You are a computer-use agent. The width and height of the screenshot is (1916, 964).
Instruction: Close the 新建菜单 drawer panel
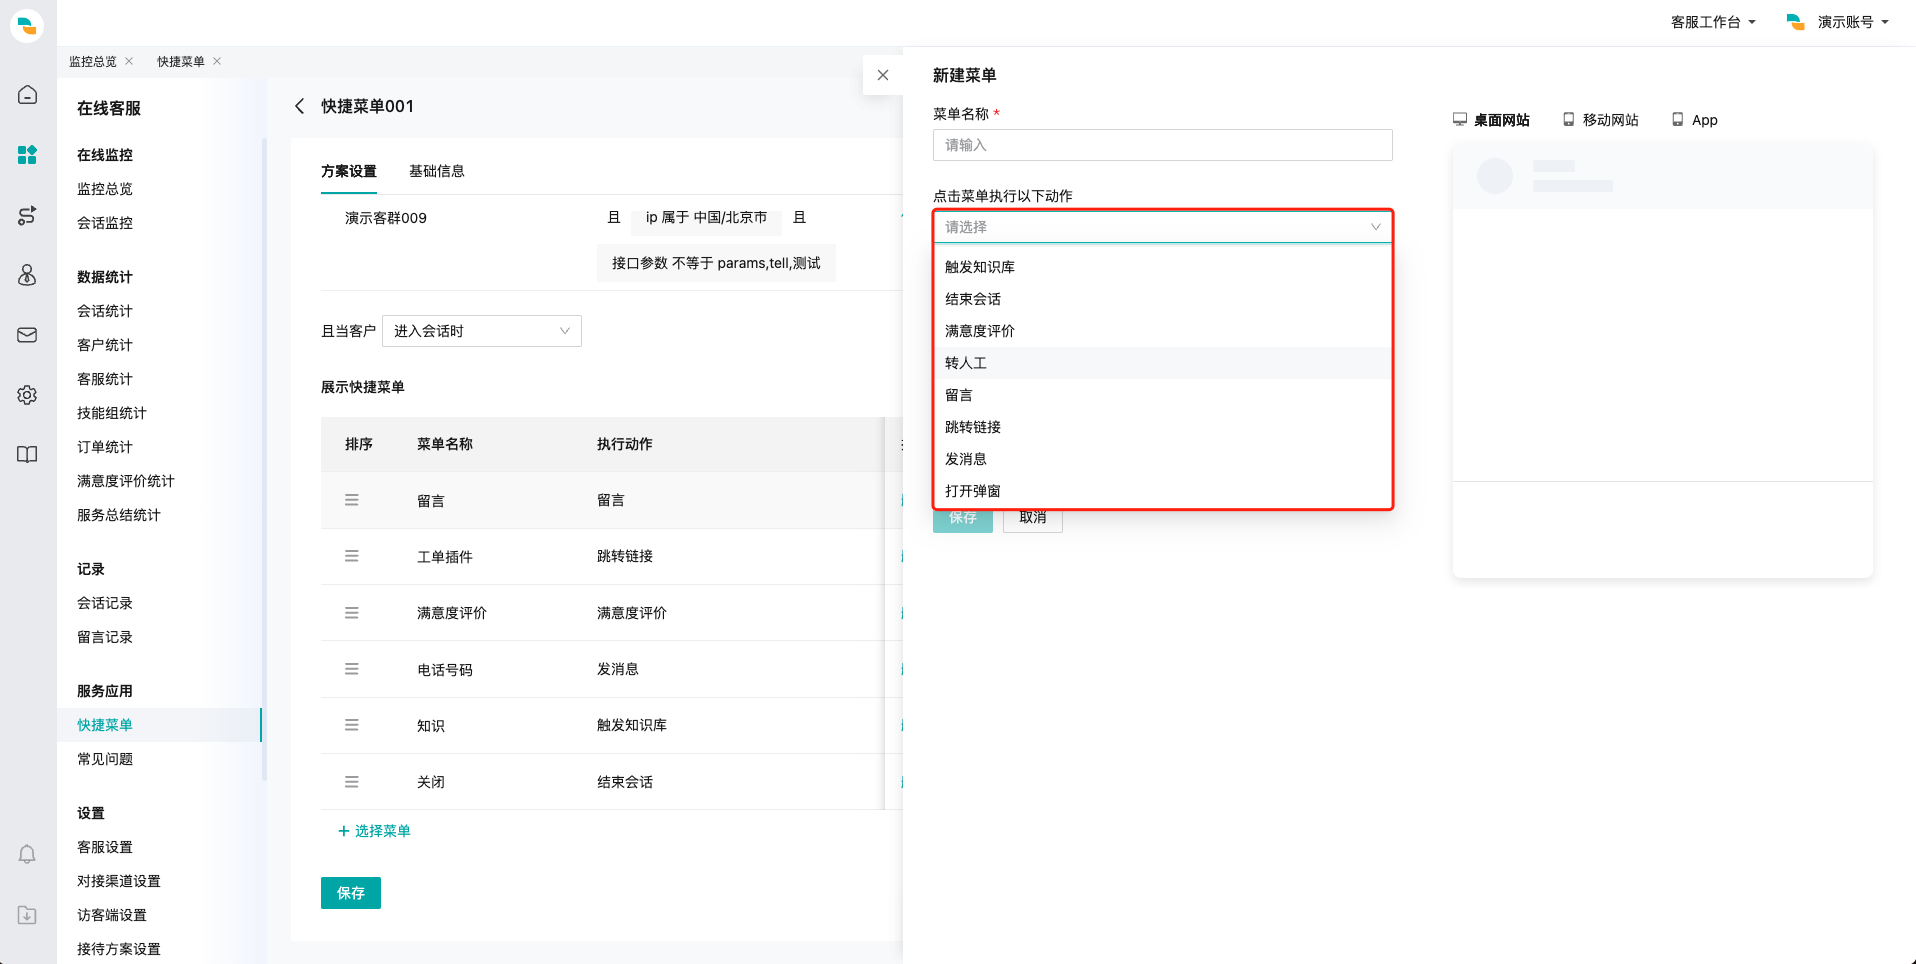[882, 75]
